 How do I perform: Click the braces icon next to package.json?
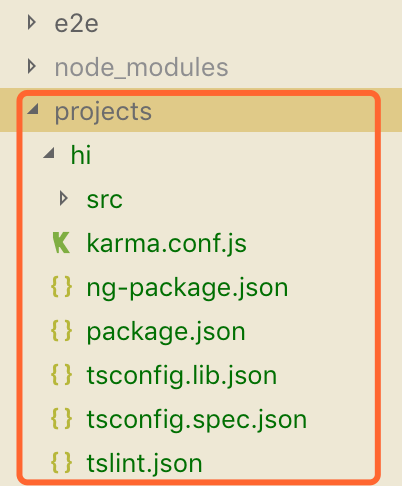coord(61,331)
